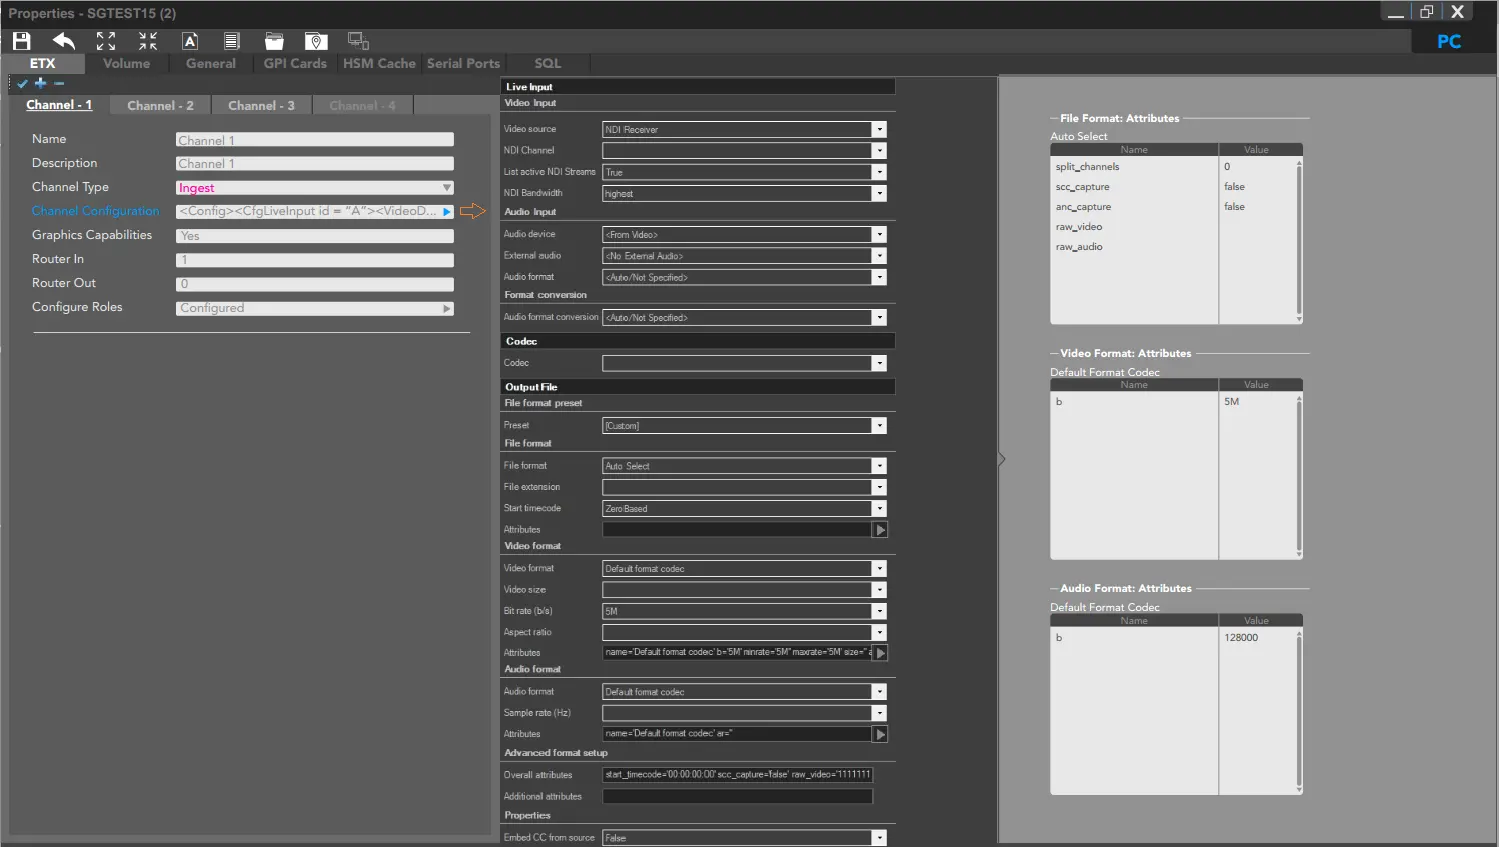1499x847 pixels.
Task: Click the Additional attributes input field
Action: 737,796
